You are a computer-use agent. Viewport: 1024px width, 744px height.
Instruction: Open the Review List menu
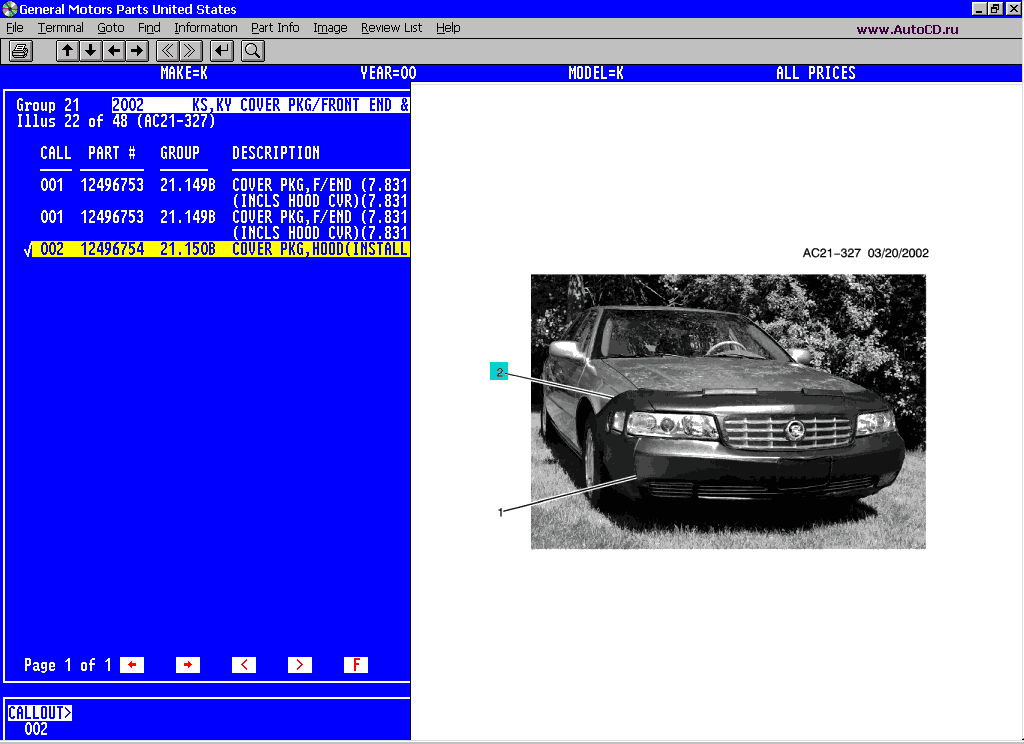[391, 27]
